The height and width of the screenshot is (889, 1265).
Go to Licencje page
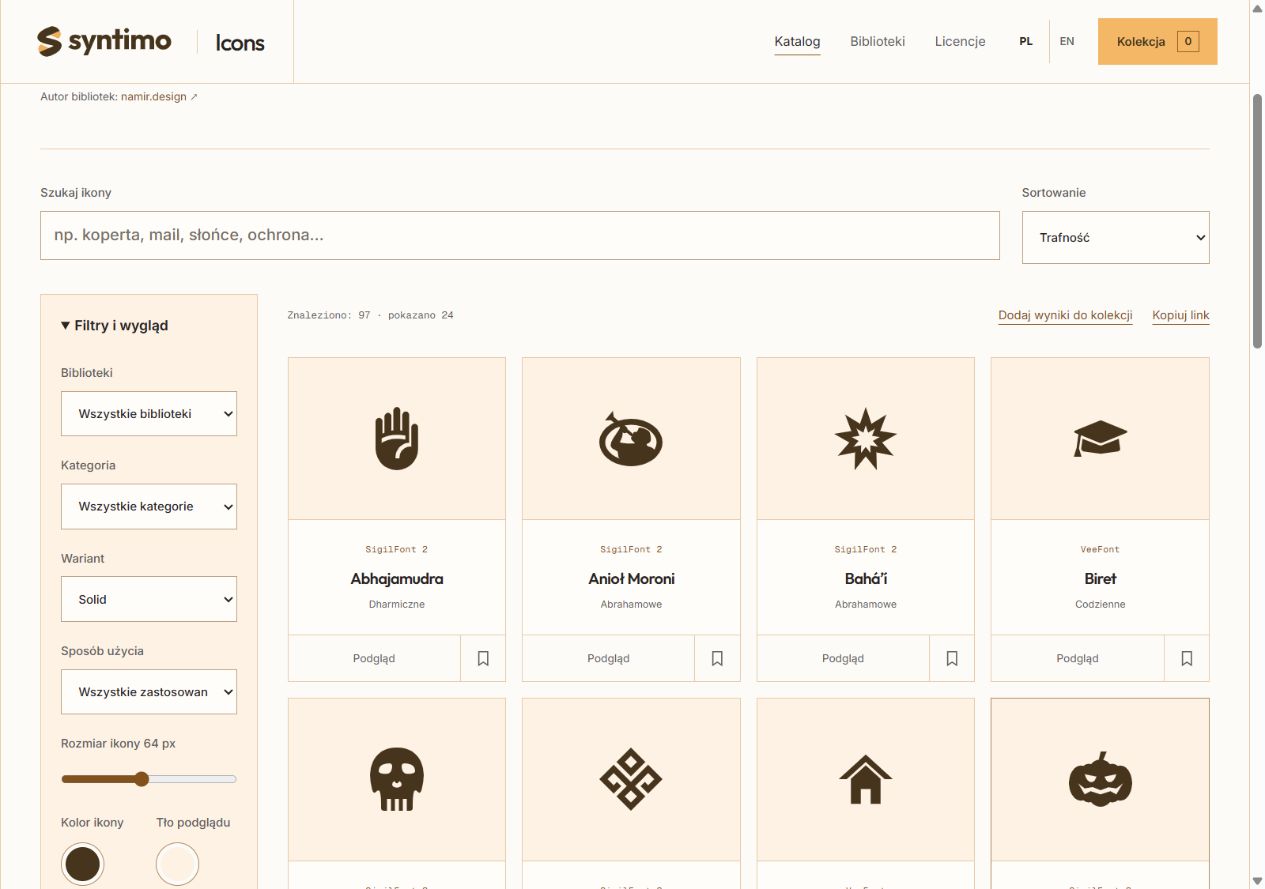click(960, 42)
